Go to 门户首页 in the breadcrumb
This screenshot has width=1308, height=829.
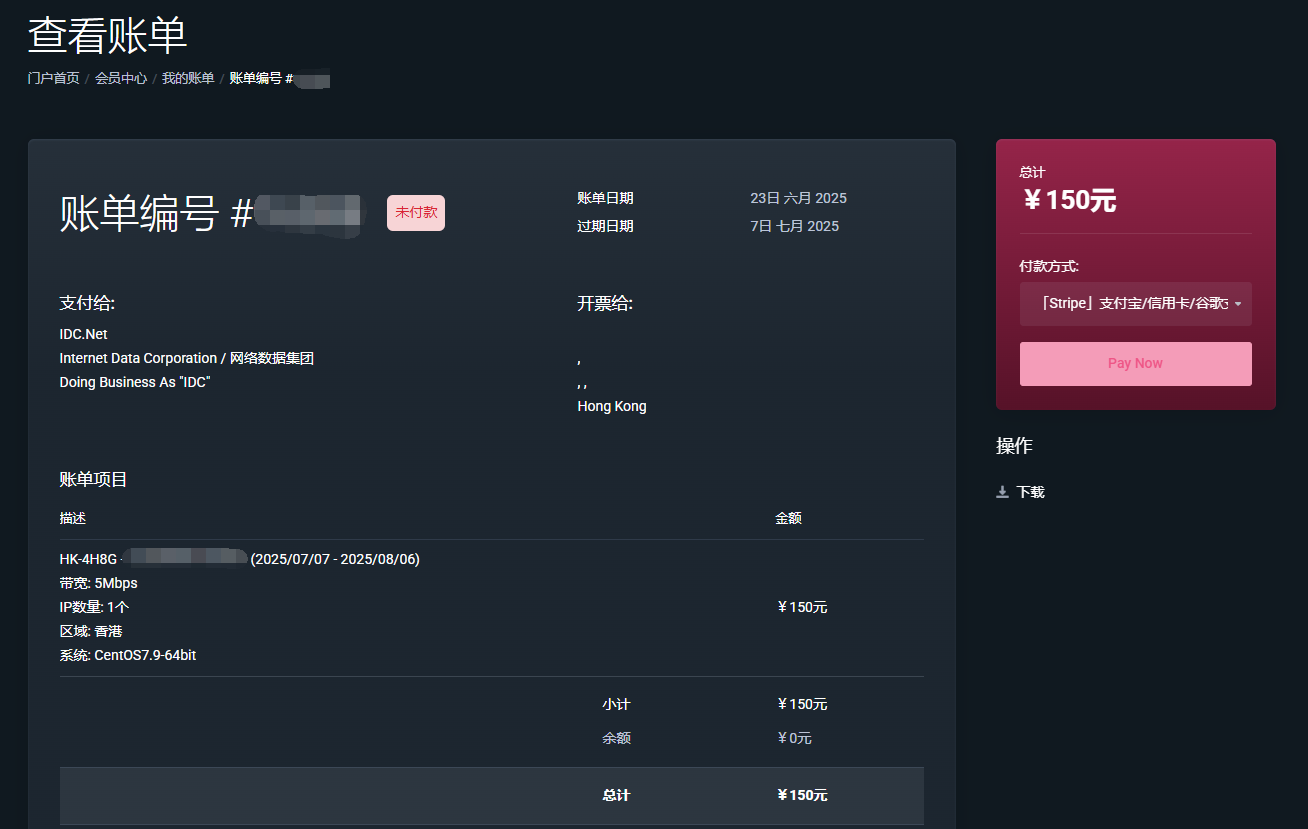[53, 78]
